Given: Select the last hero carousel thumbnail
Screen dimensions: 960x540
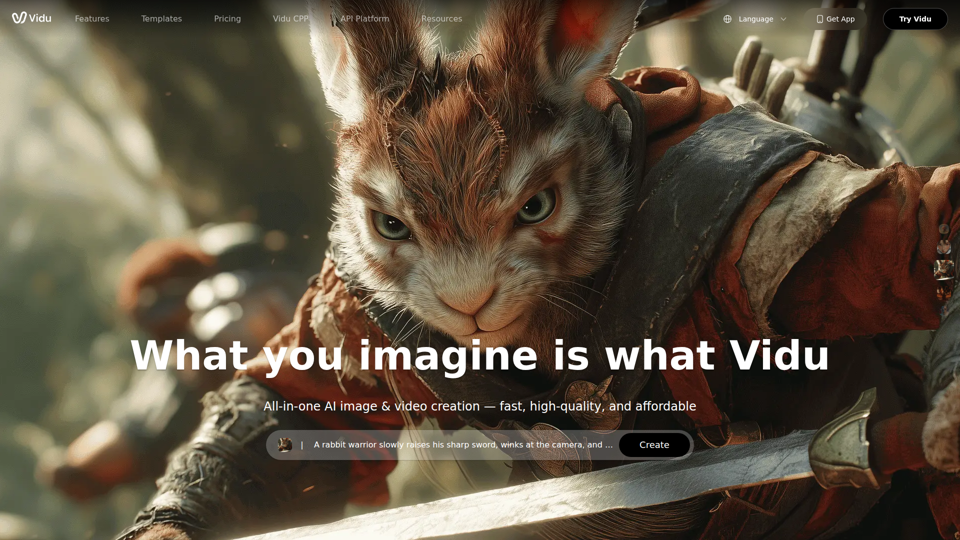Looking at the screenshot, I should tap(943, 292).
